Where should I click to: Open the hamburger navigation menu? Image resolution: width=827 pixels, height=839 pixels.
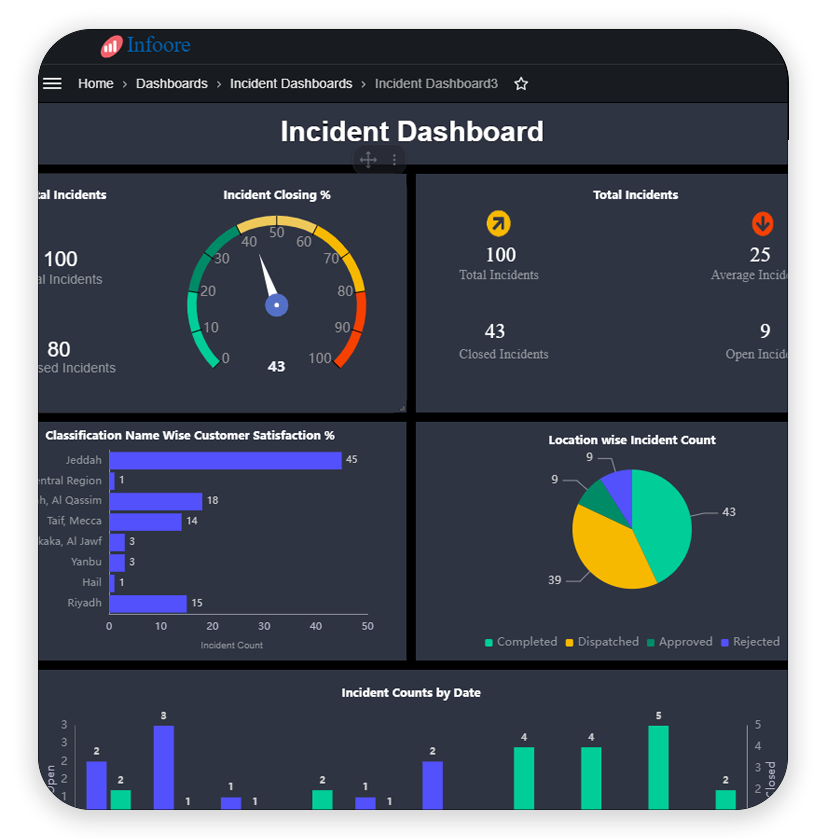[52, 84]
